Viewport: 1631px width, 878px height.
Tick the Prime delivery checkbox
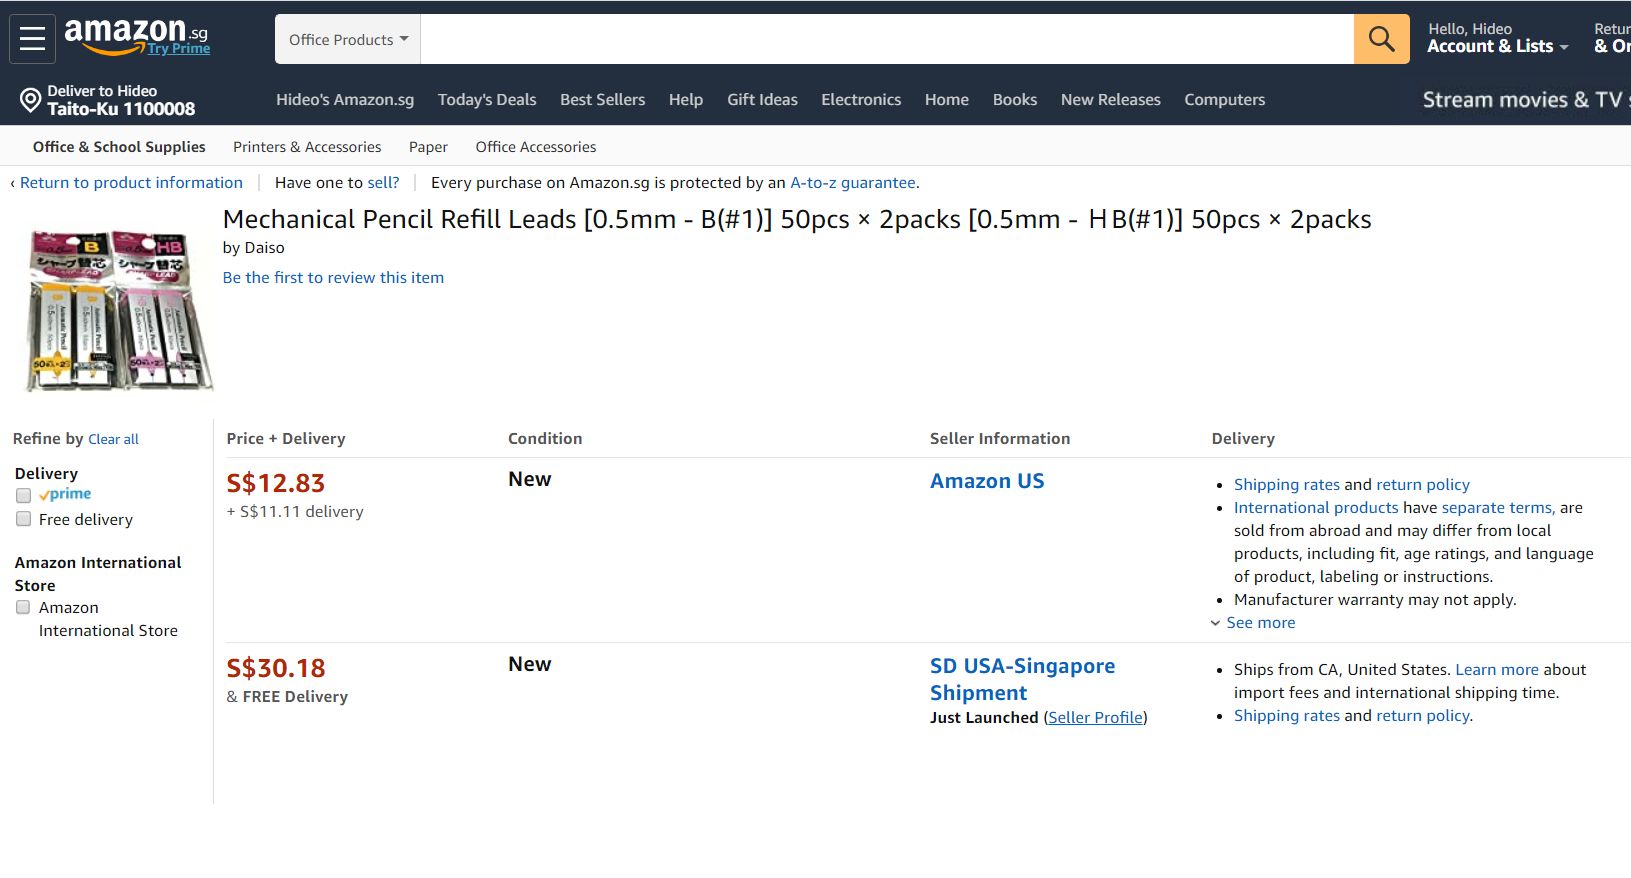(x=23, y=495)
